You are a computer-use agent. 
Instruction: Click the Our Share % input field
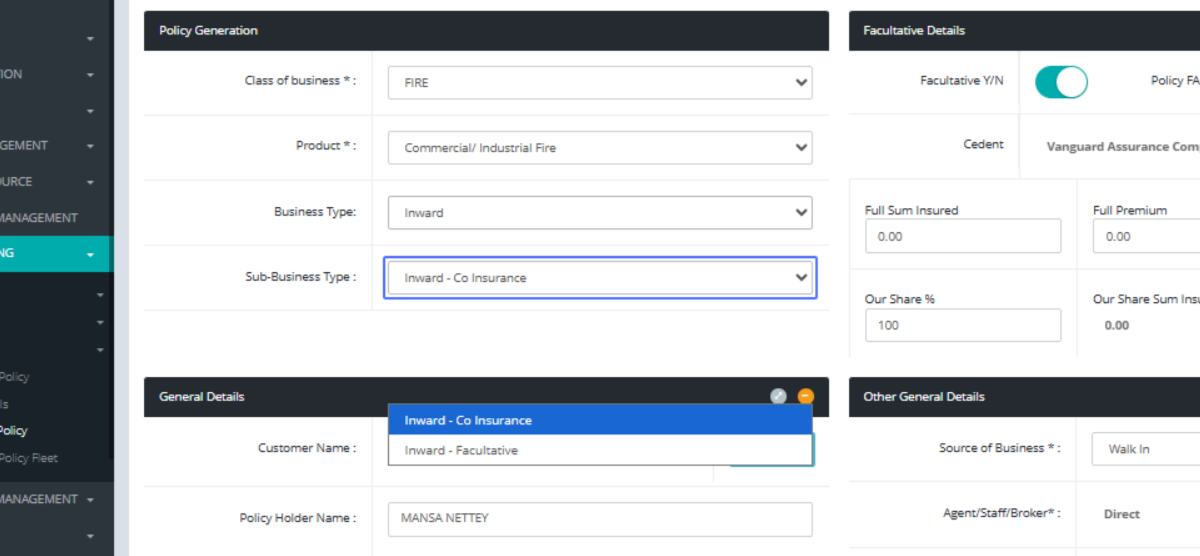[962, 325]
